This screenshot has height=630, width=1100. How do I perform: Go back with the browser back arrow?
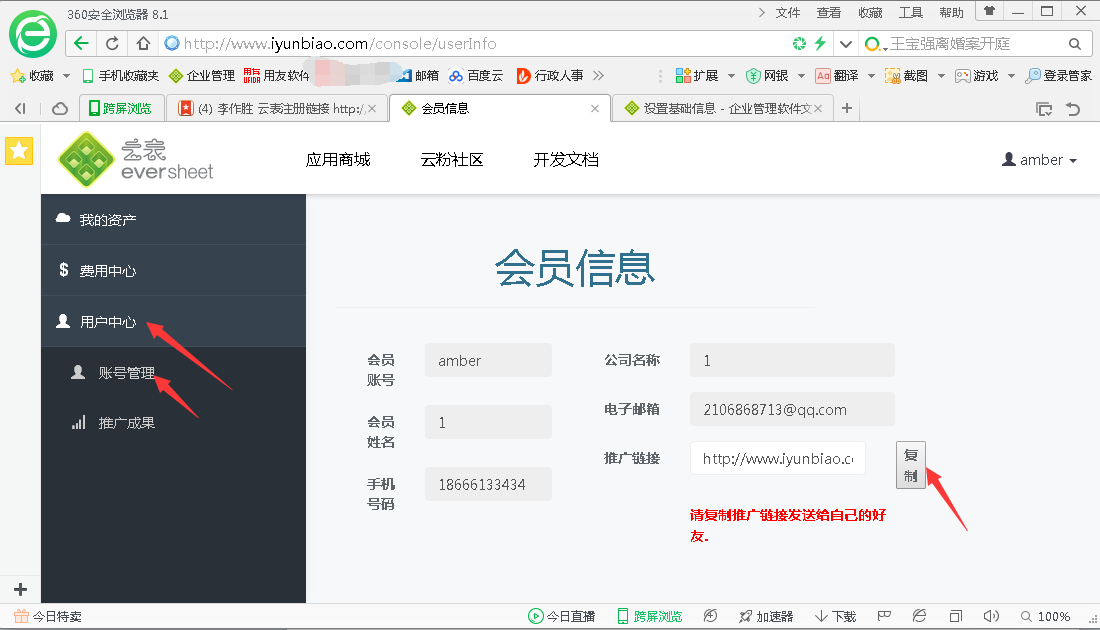(81, 43)
